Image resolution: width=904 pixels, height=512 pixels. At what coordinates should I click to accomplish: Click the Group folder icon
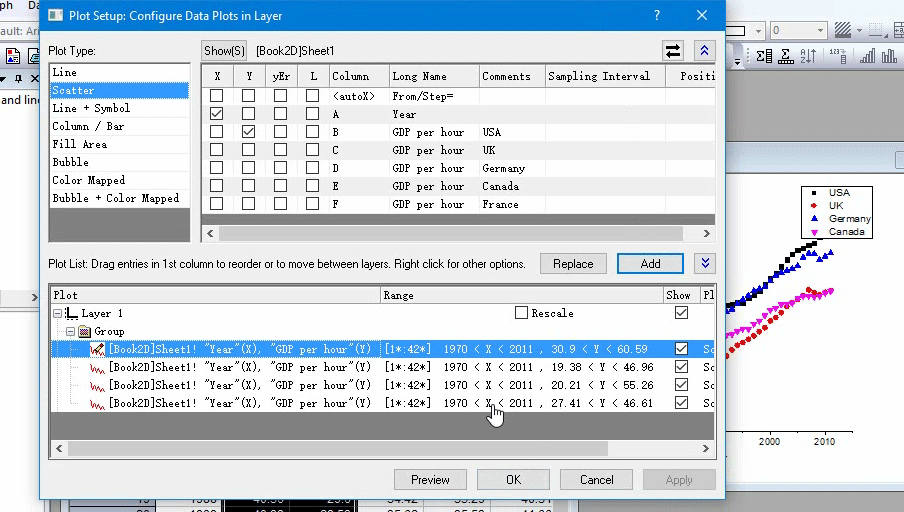[x=84, y=331]
